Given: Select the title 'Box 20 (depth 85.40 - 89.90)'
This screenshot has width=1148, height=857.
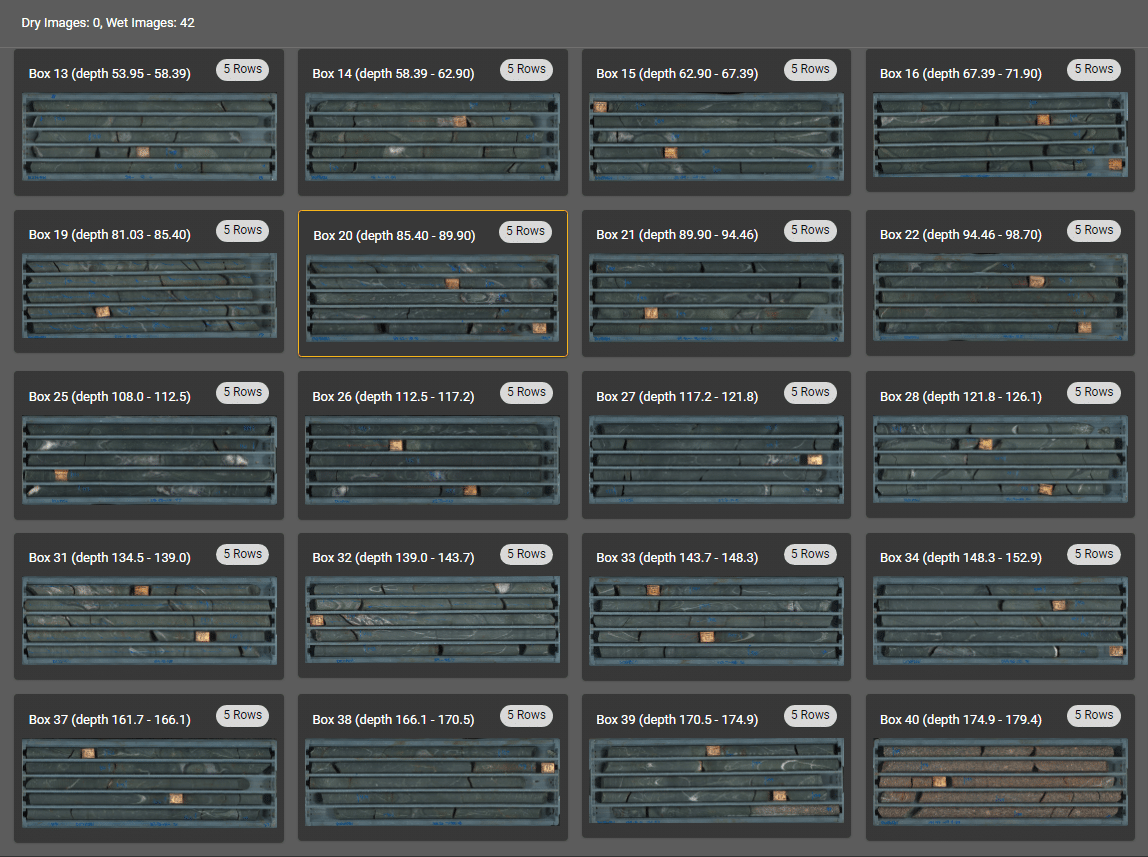Looking at the screenshot, I should [395, 236].
